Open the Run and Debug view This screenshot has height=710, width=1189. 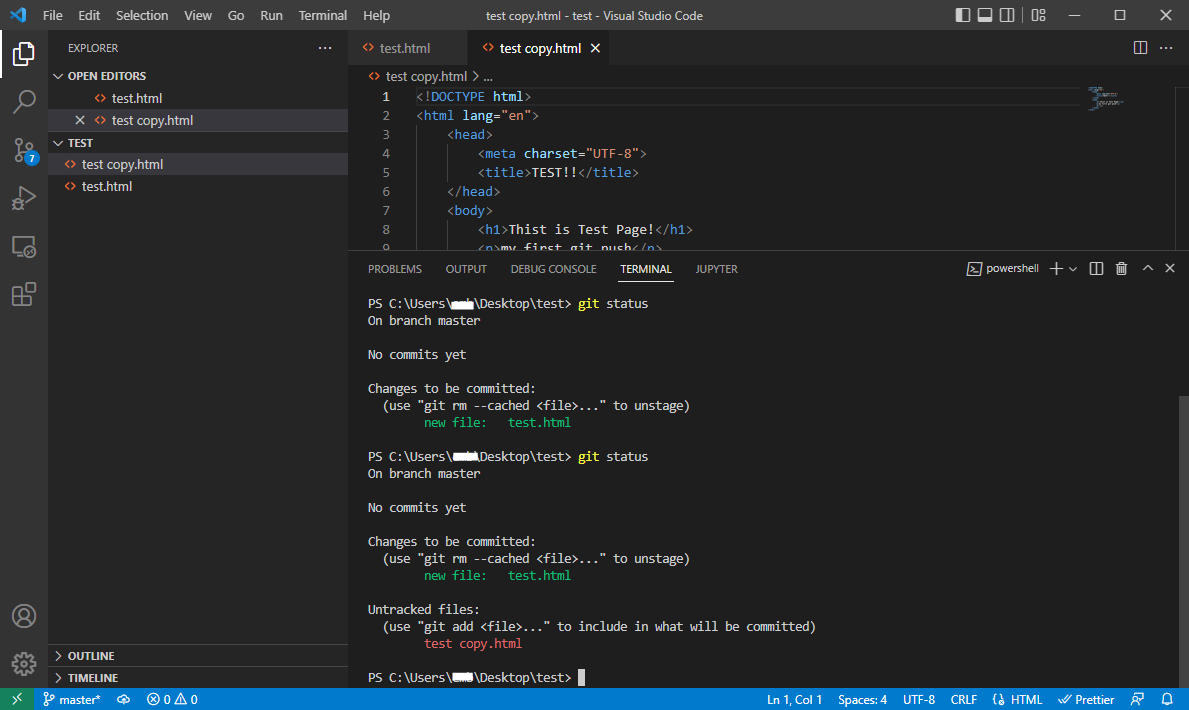click(x=24, y=198)
